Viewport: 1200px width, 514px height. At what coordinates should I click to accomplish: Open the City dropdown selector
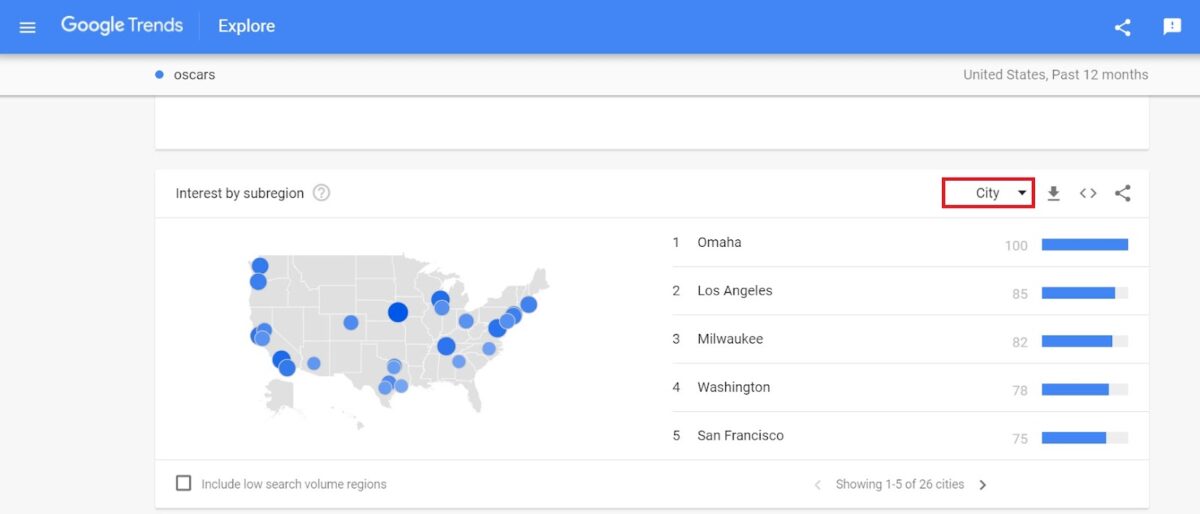click(x=988, y=193)
